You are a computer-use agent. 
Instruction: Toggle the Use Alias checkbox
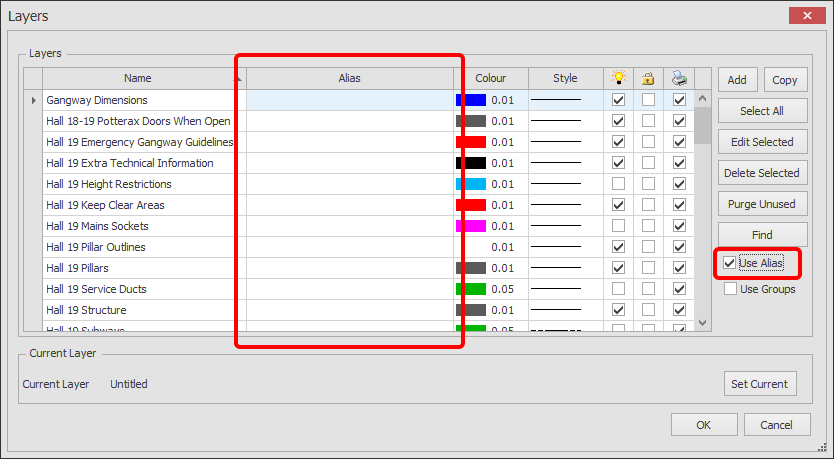point(729,263)
